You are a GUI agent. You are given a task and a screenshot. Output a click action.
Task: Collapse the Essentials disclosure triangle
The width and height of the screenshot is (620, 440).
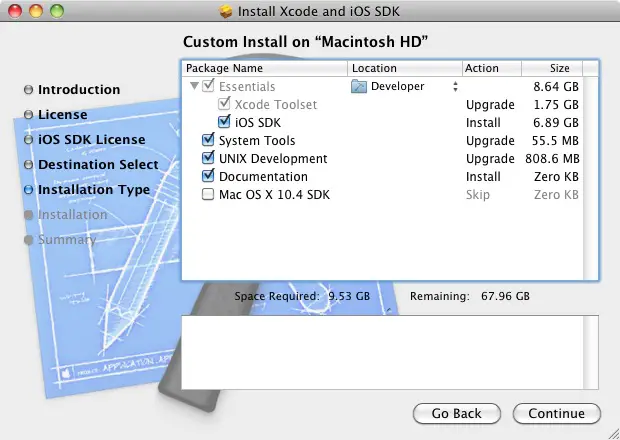click(194, 87)
